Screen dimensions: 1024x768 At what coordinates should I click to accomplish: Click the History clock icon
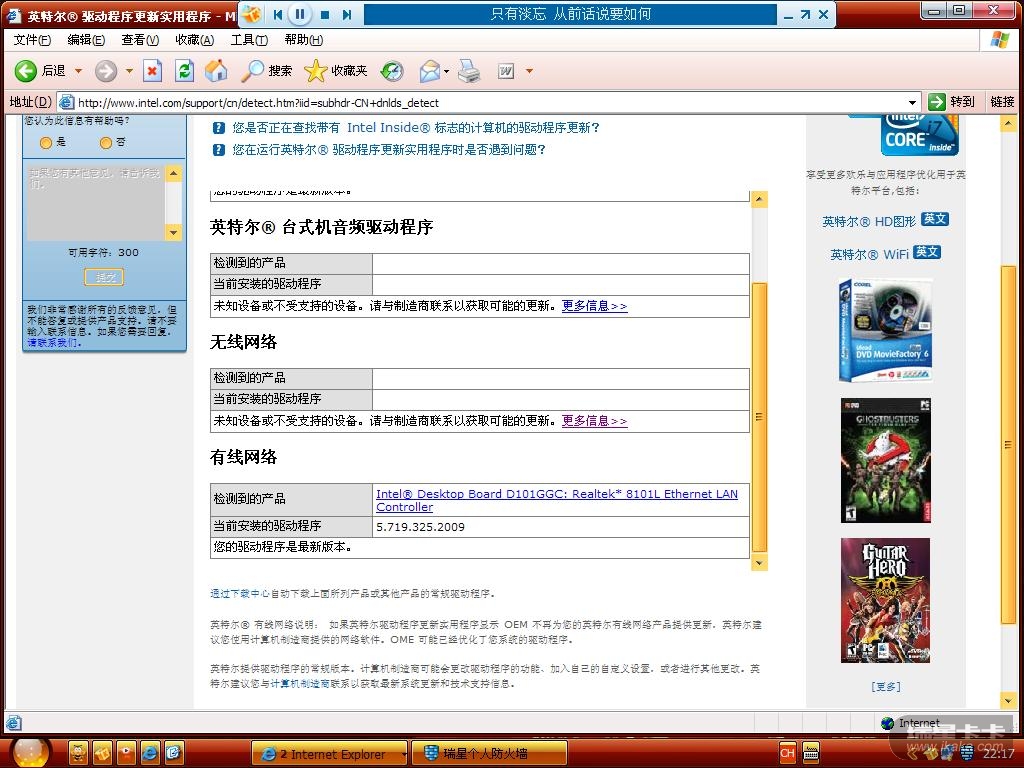point(392,71)
